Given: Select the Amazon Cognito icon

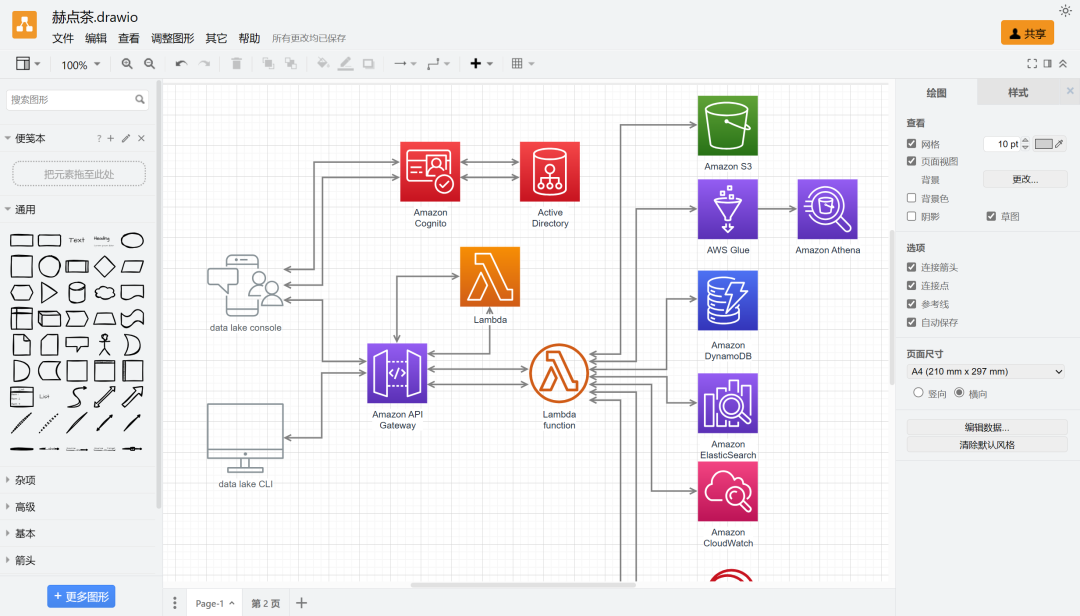Looking at the screenshot, I should pos(430,172).
